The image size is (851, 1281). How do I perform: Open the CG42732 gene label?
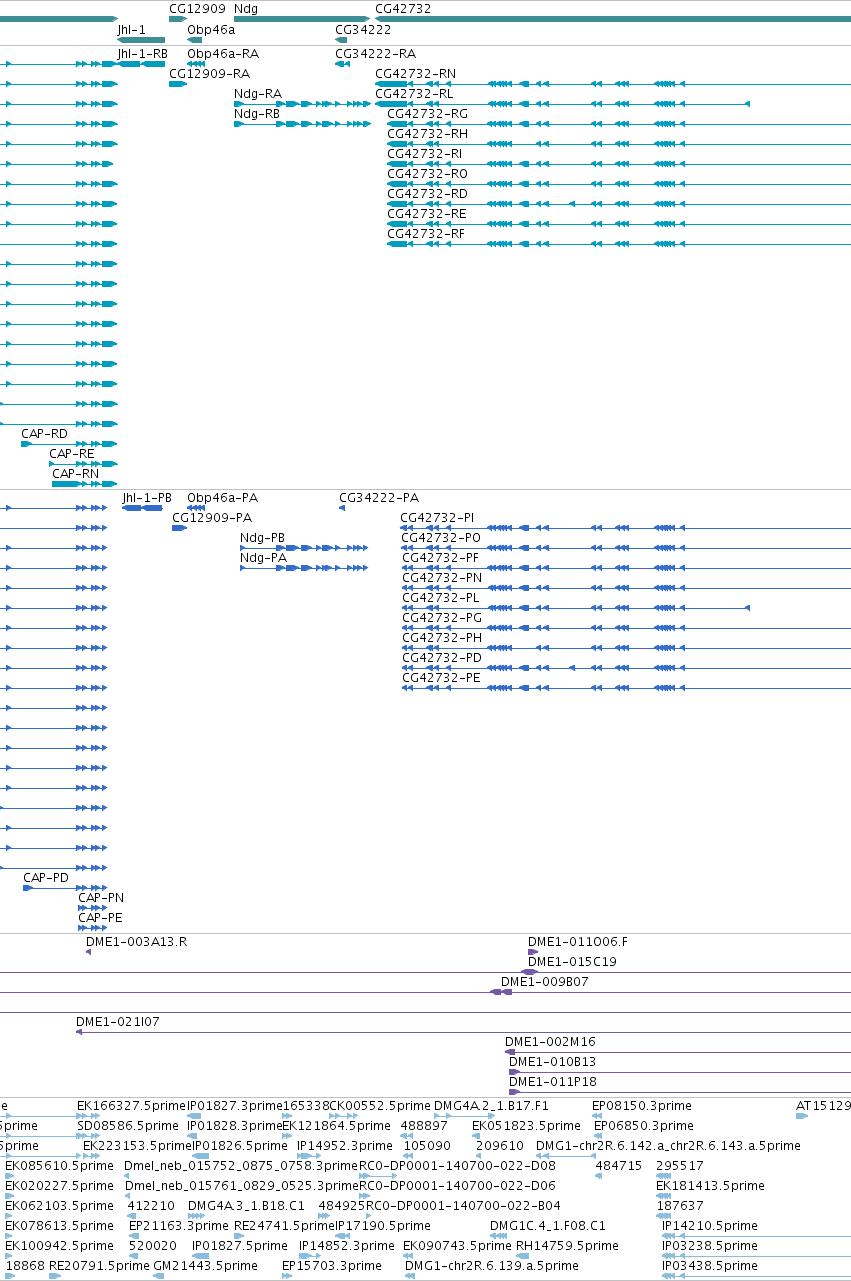tap(403, 9)
